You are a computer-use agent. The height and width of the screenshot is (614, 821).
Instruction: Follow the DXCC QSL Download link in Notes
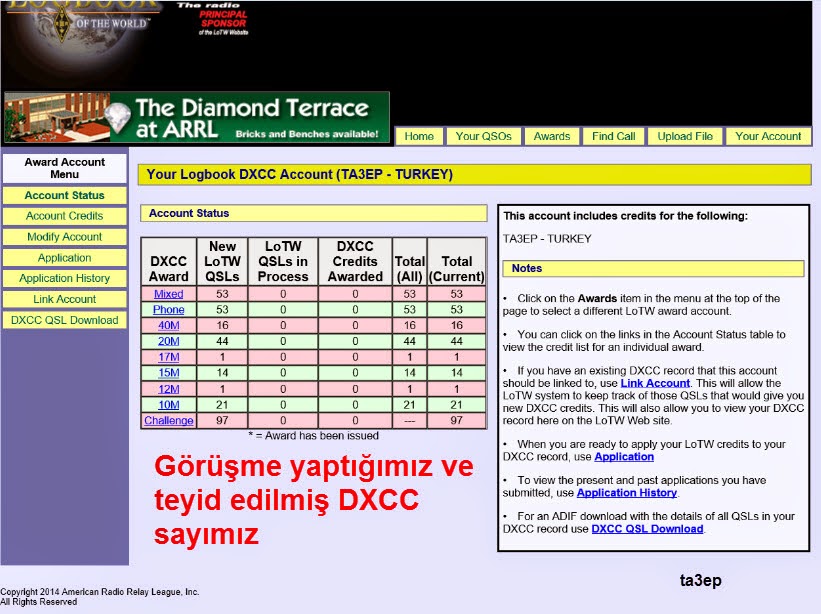(647, 529)
